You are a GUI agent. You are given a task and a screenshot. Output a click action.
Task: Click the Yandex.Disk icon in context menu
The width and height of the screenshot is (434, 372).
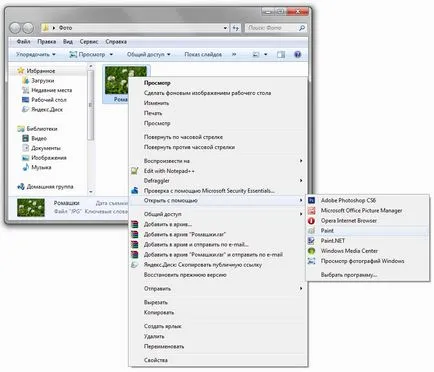pyautogui.click(x=134, y=265)
